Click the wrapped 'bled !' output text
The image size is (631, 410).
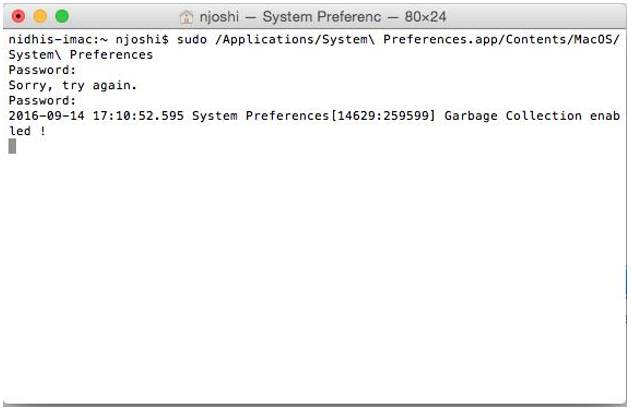[x=27, y=130]
